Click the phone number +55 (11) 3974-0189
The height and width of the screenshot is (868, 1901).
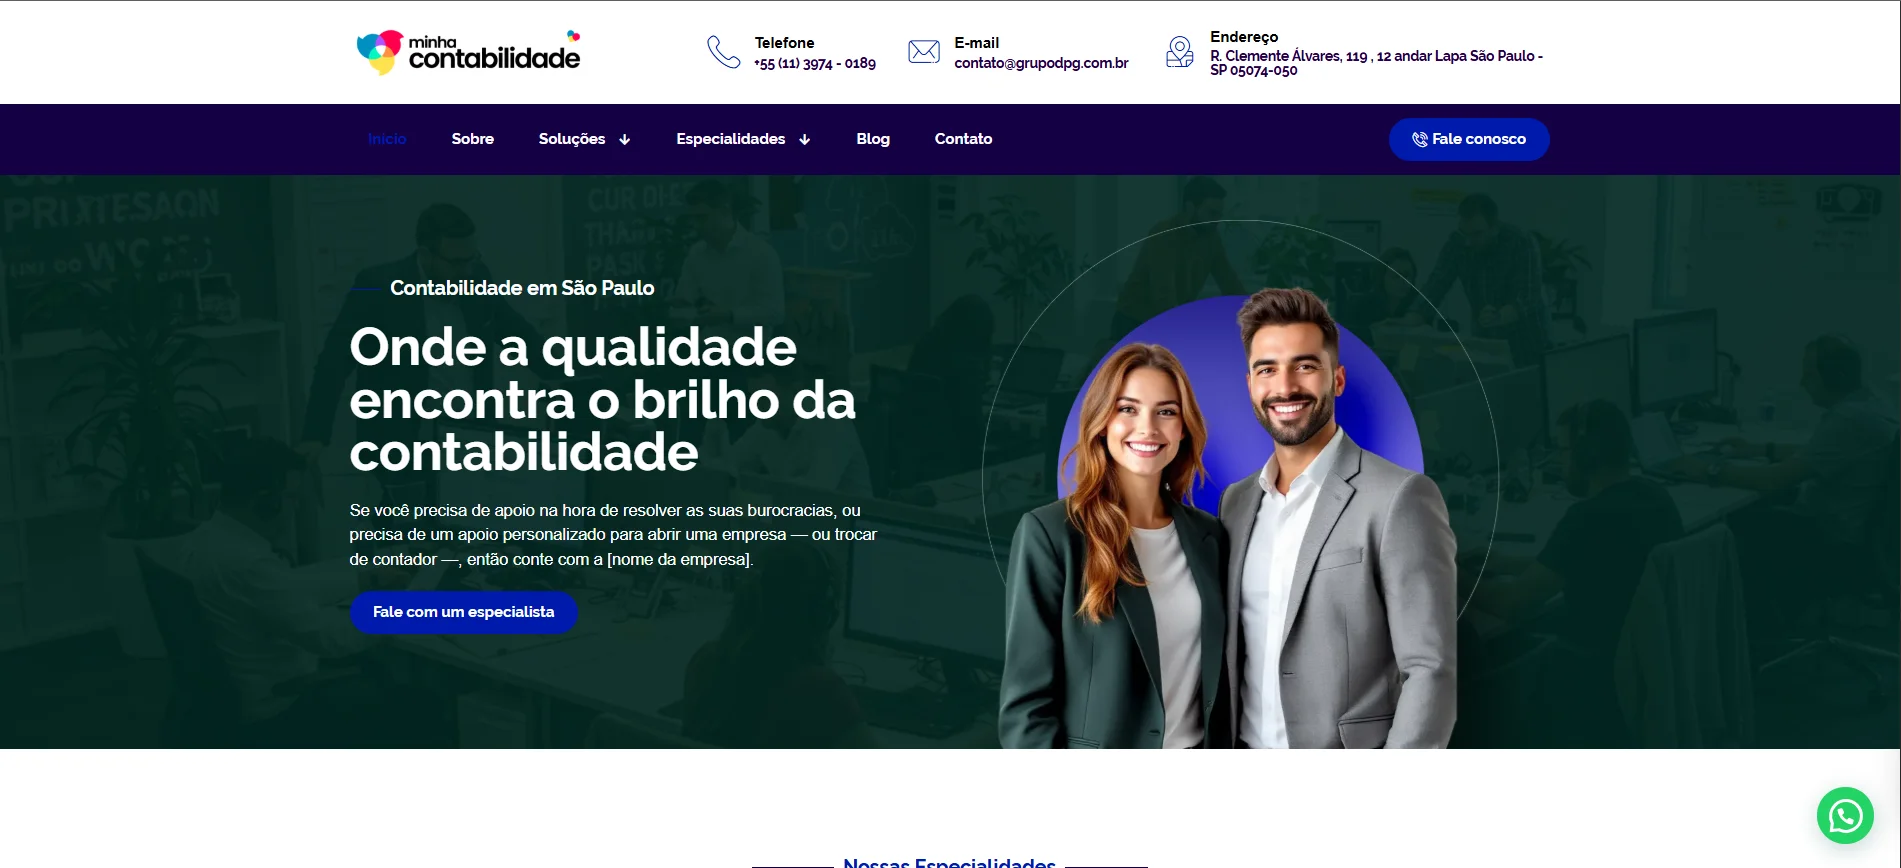815,64
